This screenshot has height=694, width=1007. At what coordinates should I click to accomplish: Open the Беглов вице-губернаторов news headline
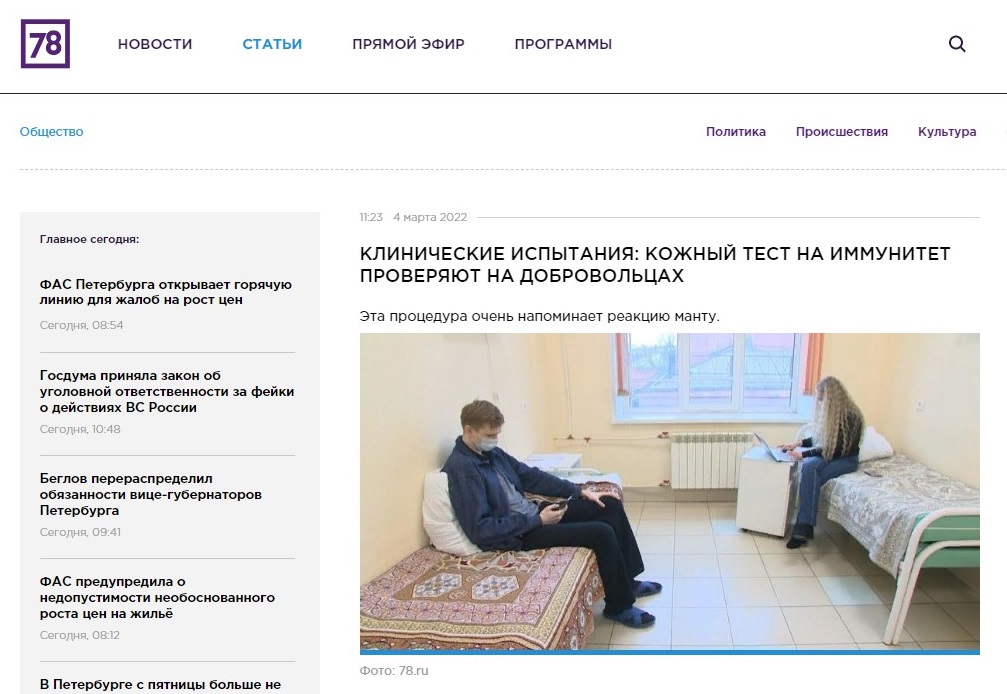click(151, 494)
